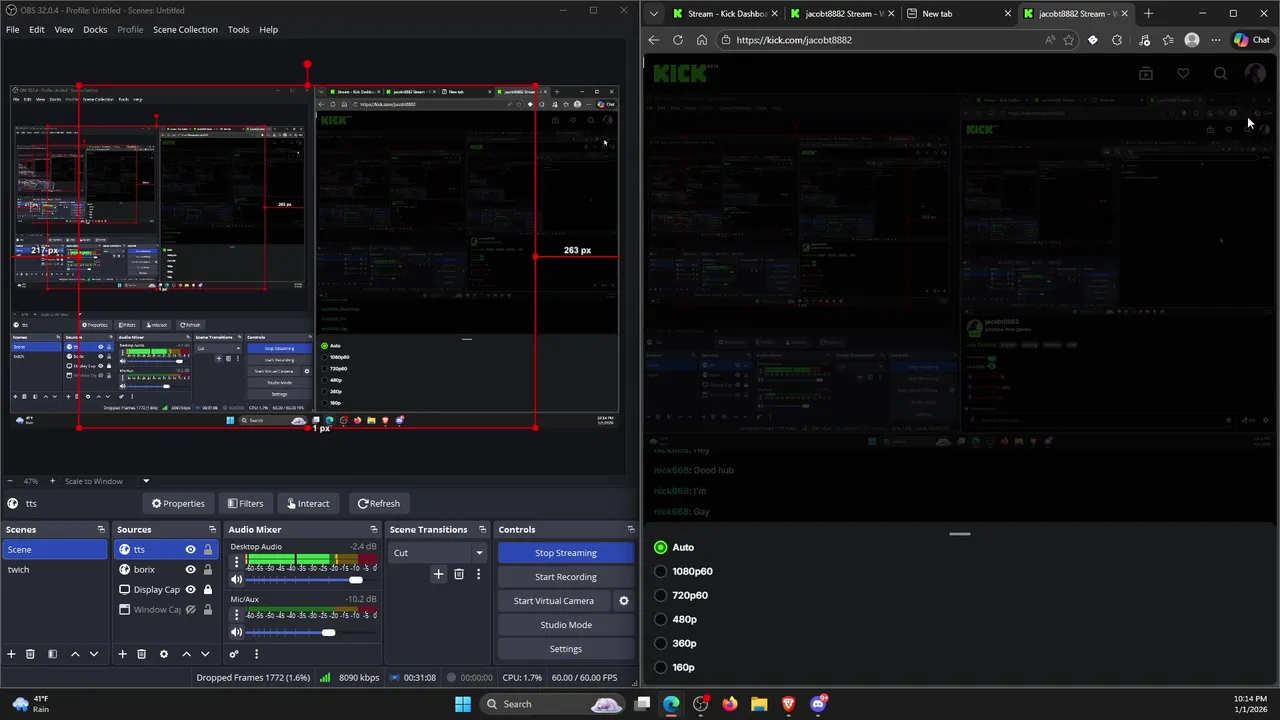Move source down in Sources panel
Image resolution: width=1280 pixels, height=720 pixels.
(x=205, y=654)
